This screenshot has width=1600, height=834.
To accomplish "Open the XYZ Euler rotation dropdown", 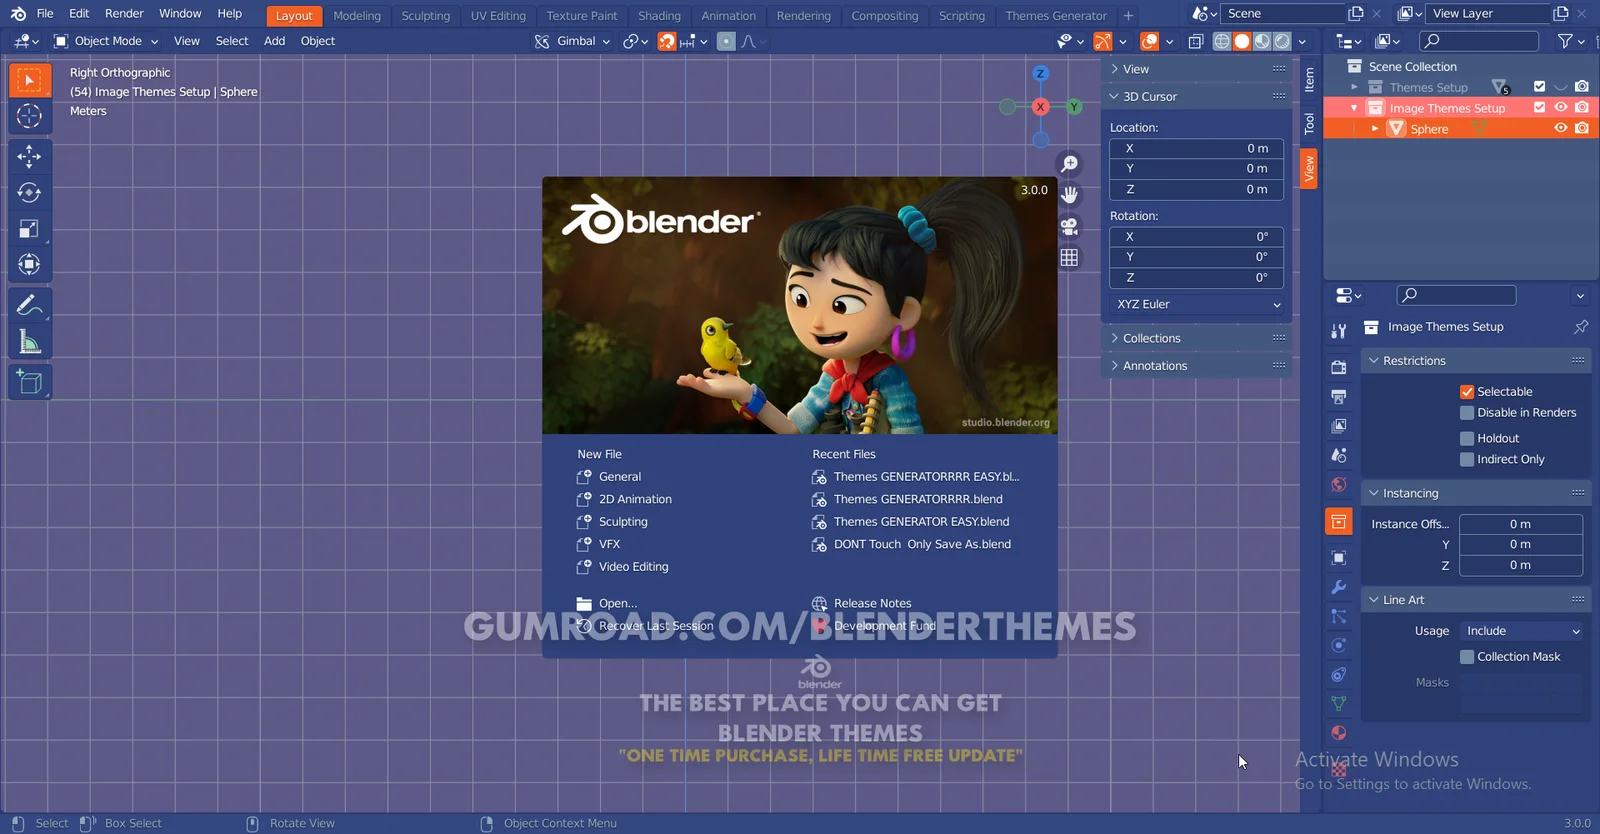I will [1197, 304].
